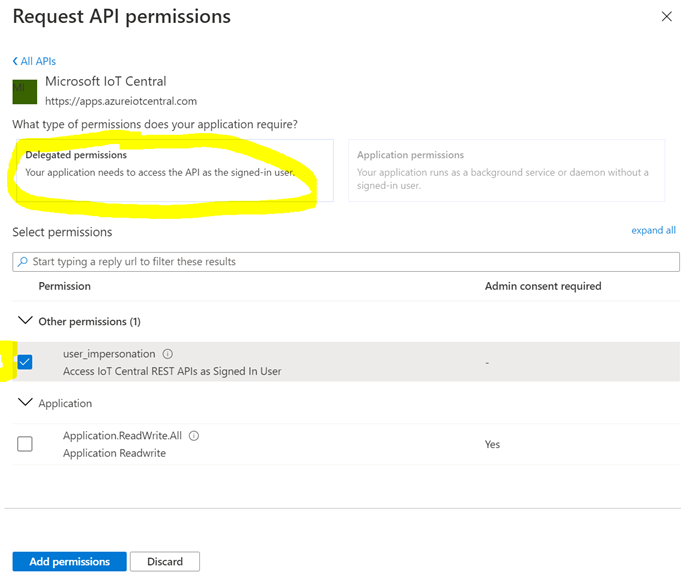Click the Discard button
The height and width of the screenshot is (579, 681).
165,562
